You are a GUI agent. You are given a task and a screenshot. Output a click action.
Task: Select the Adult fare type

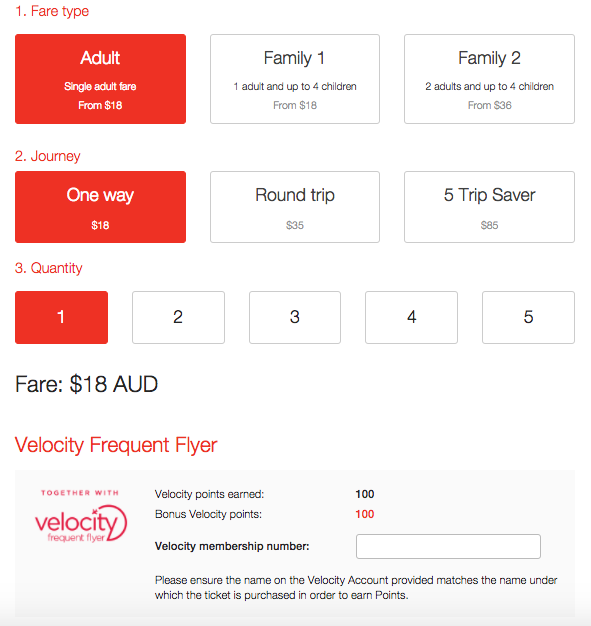click(x=100, y=79)
